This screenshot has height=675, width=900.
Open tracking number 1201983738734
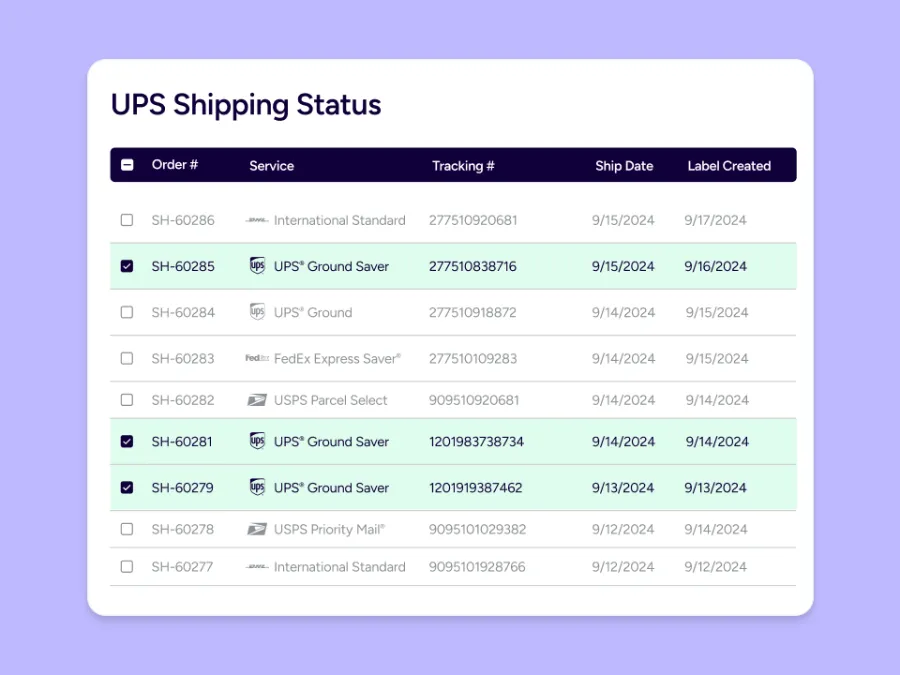click(x=476, y=442)
